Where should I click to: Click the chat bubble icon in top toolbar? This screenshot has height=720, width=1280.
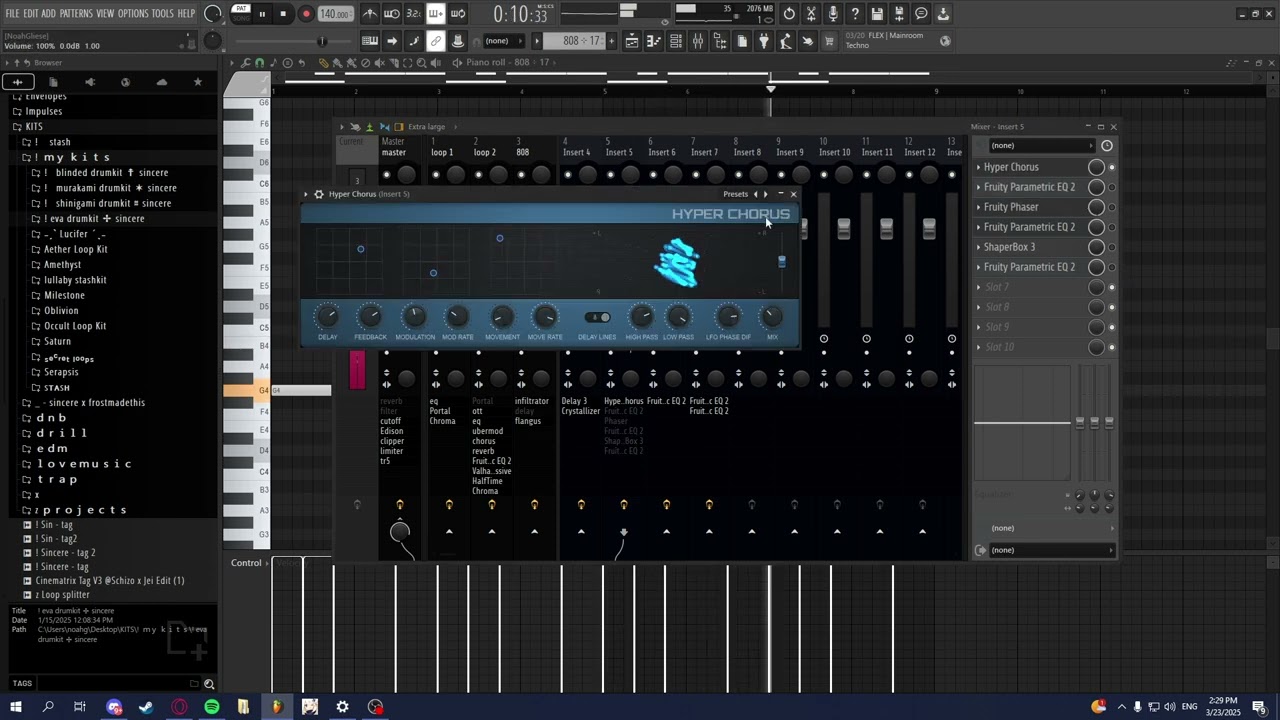coord(921,14)
